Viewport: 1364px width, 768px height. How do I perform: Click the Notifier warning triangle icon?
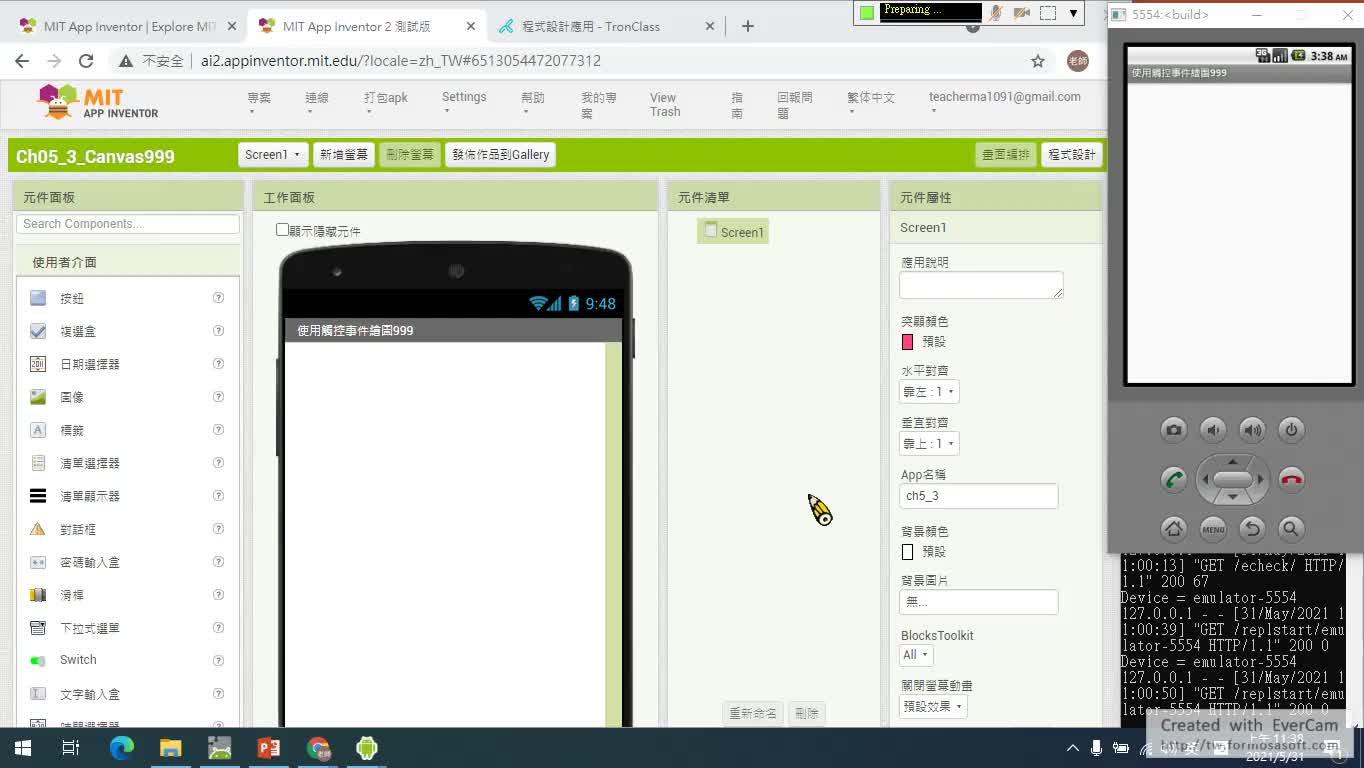click(38, 529)
